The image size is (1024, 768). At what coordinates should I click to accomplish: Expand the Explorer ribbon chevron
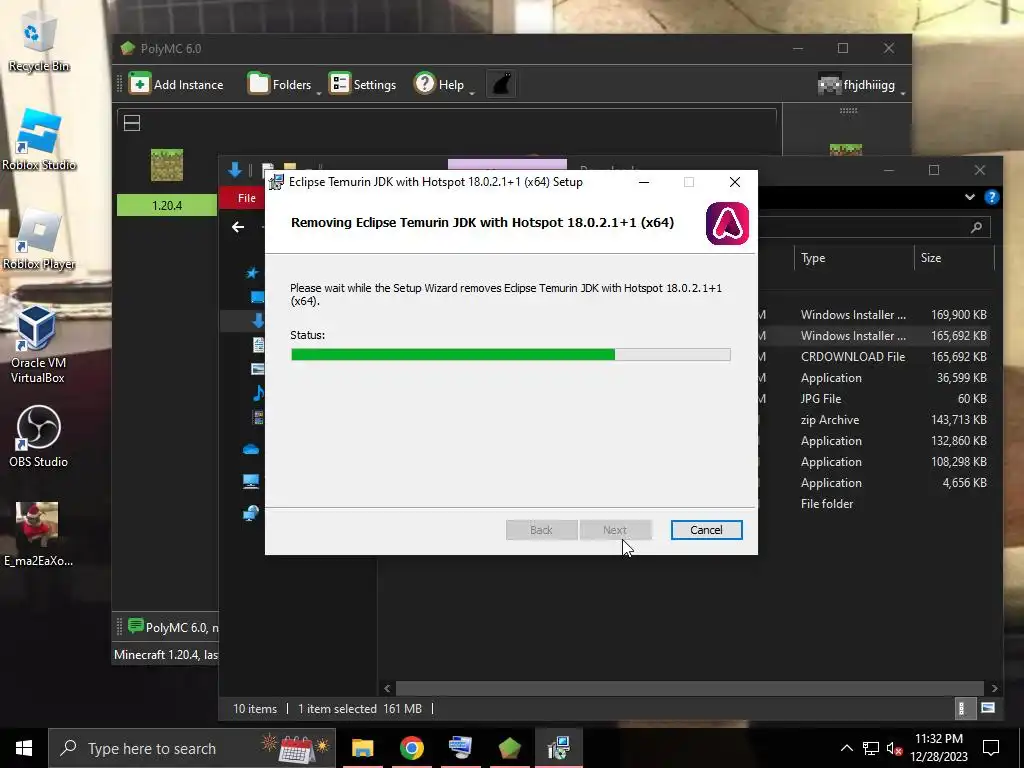970,197
